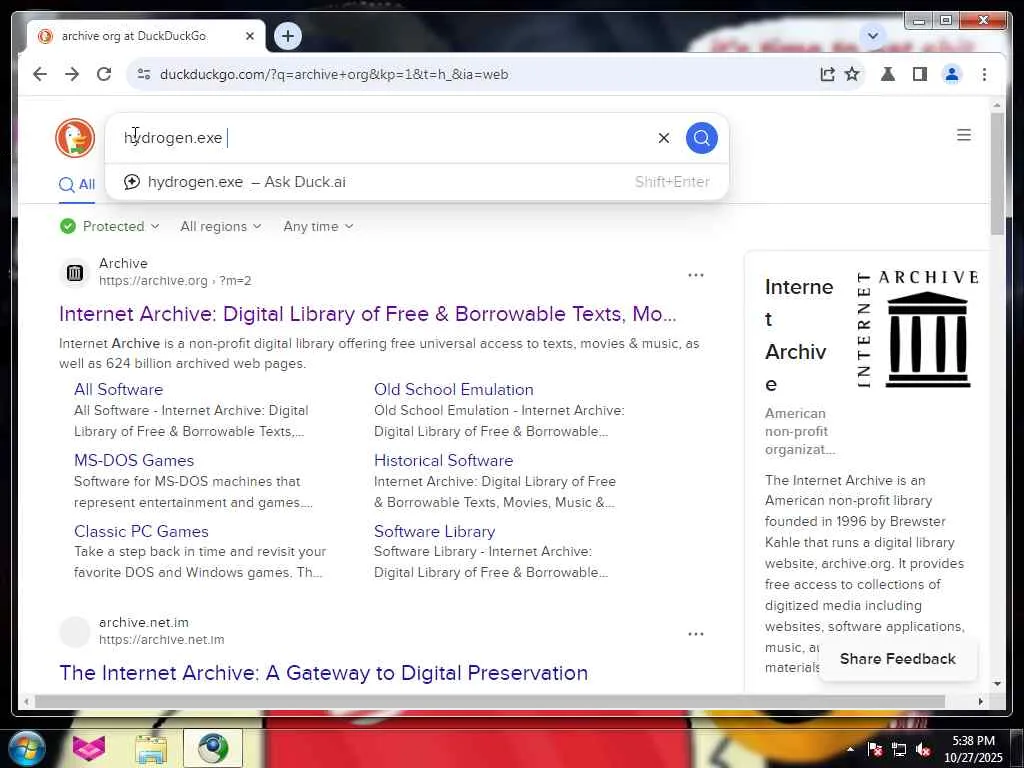Click the scroll down arrow
This screenshot has width=1024, height=768.
[997, 684]
